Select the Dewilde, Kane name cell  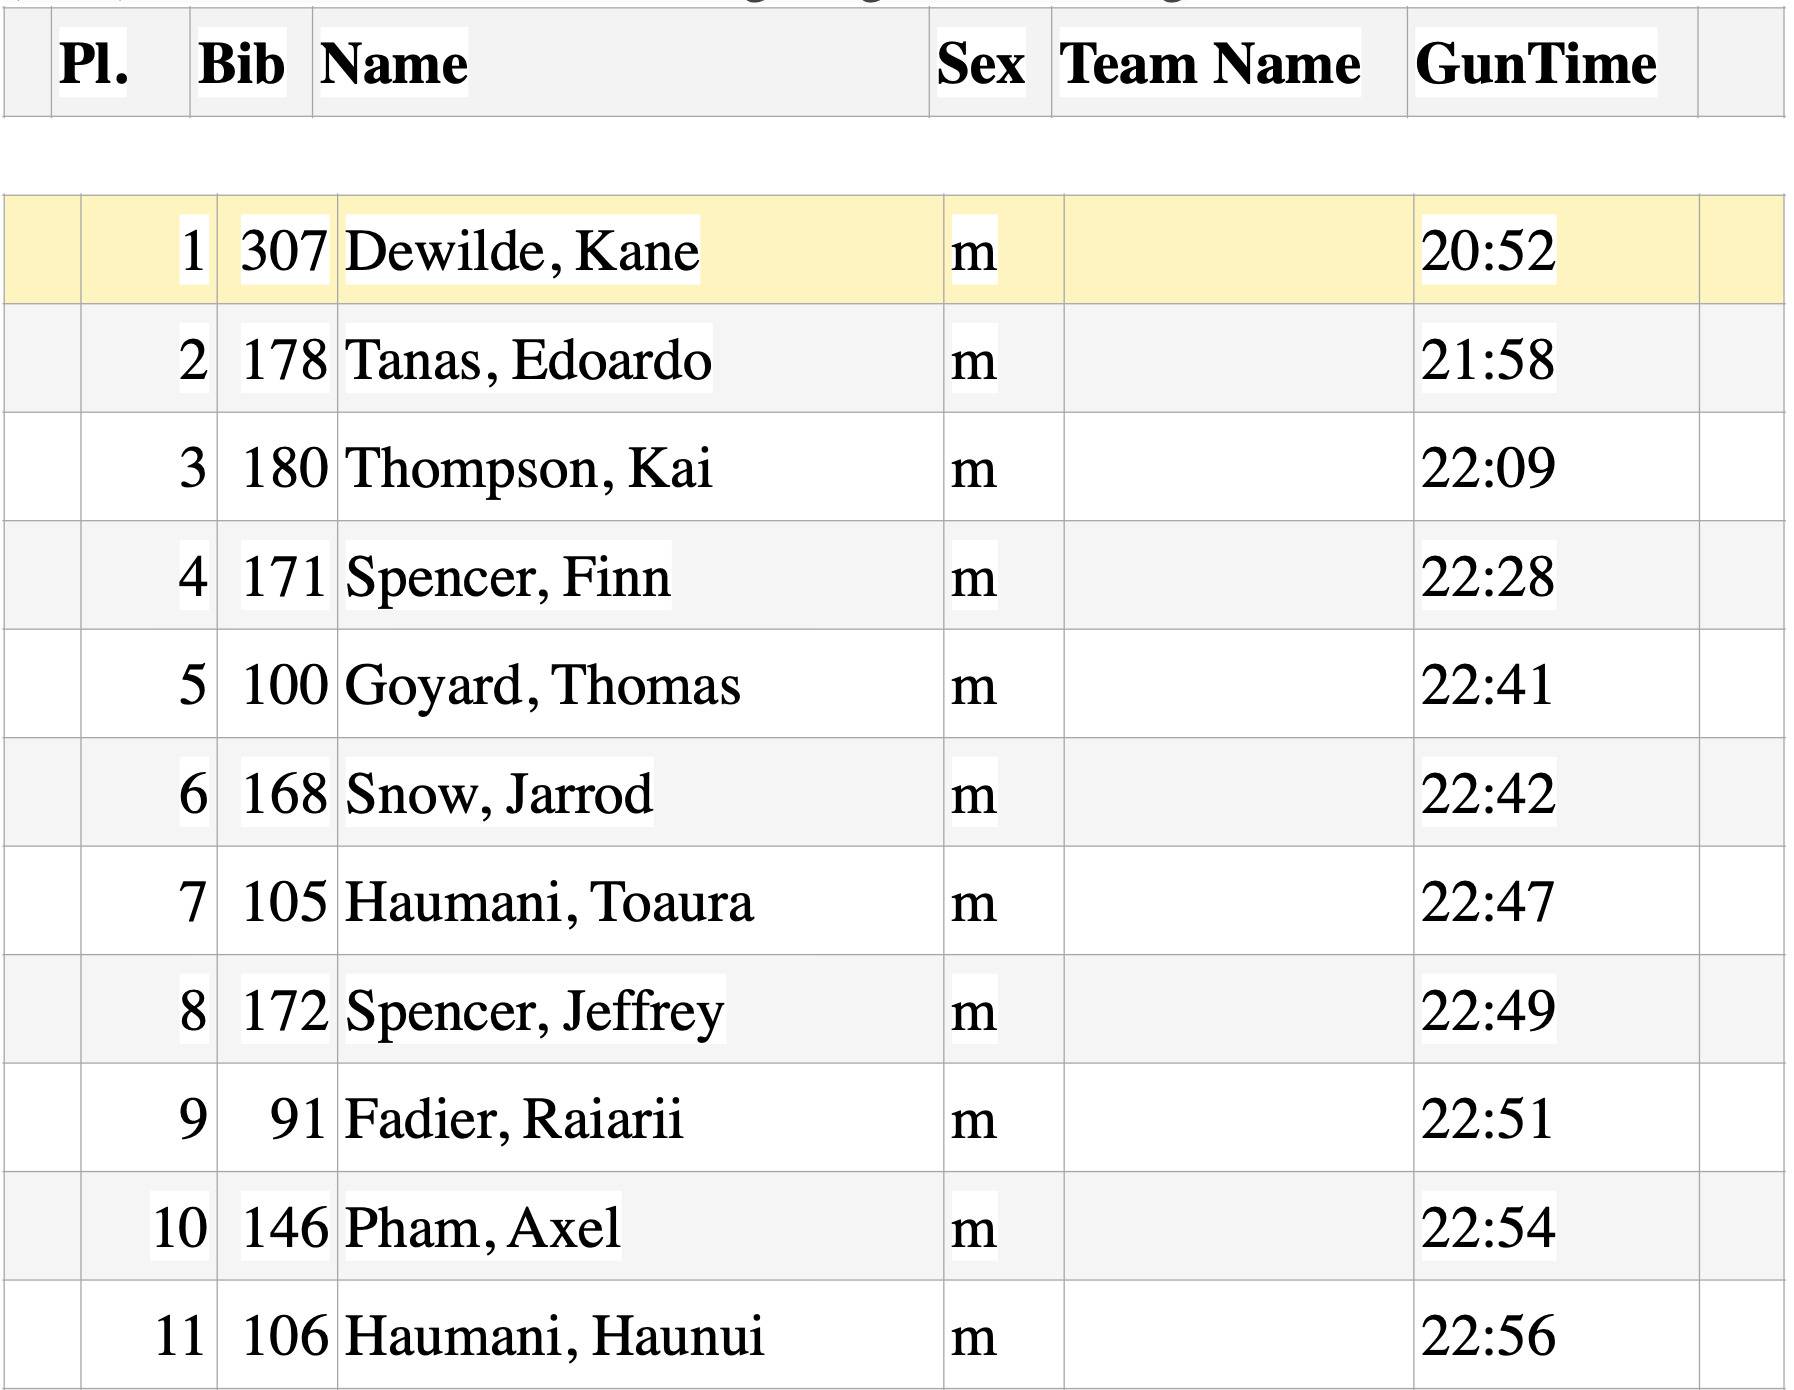pos(522,250)
